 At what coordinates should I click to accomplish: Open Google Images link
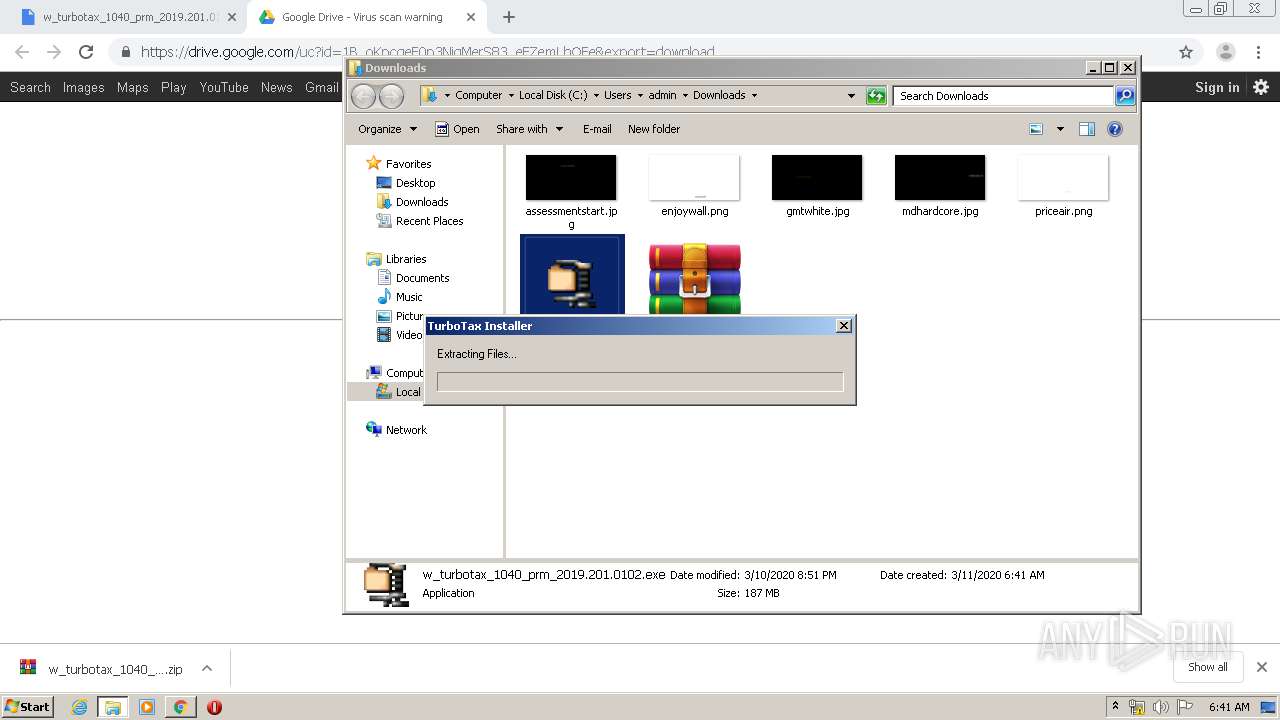coord(83,87)
